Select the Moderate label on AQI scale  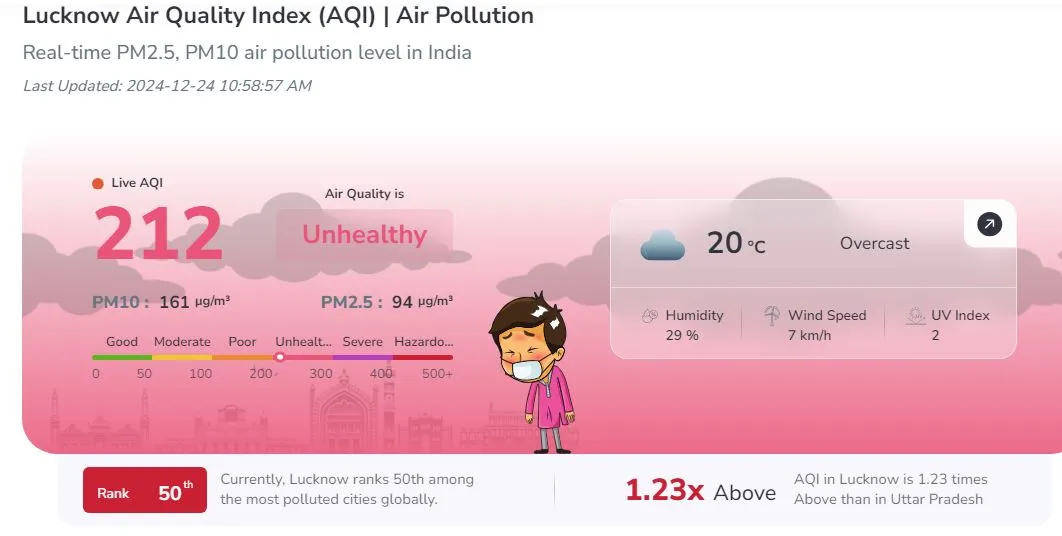click(182, 342)
